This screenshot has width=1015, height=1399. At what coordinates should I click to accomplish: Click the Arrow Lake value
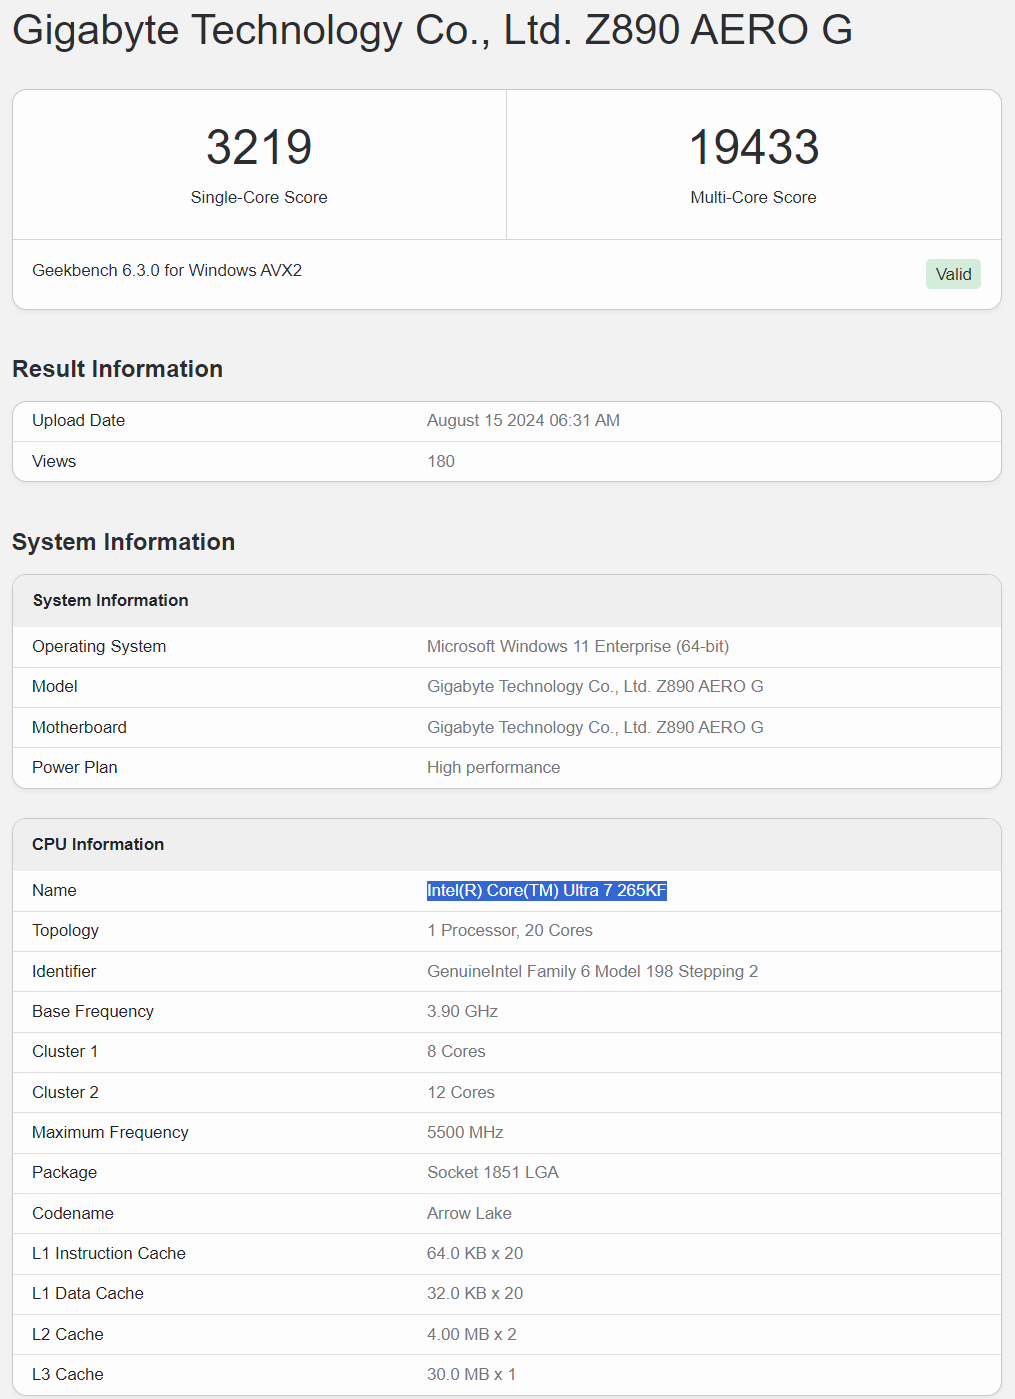[469, 1213]
